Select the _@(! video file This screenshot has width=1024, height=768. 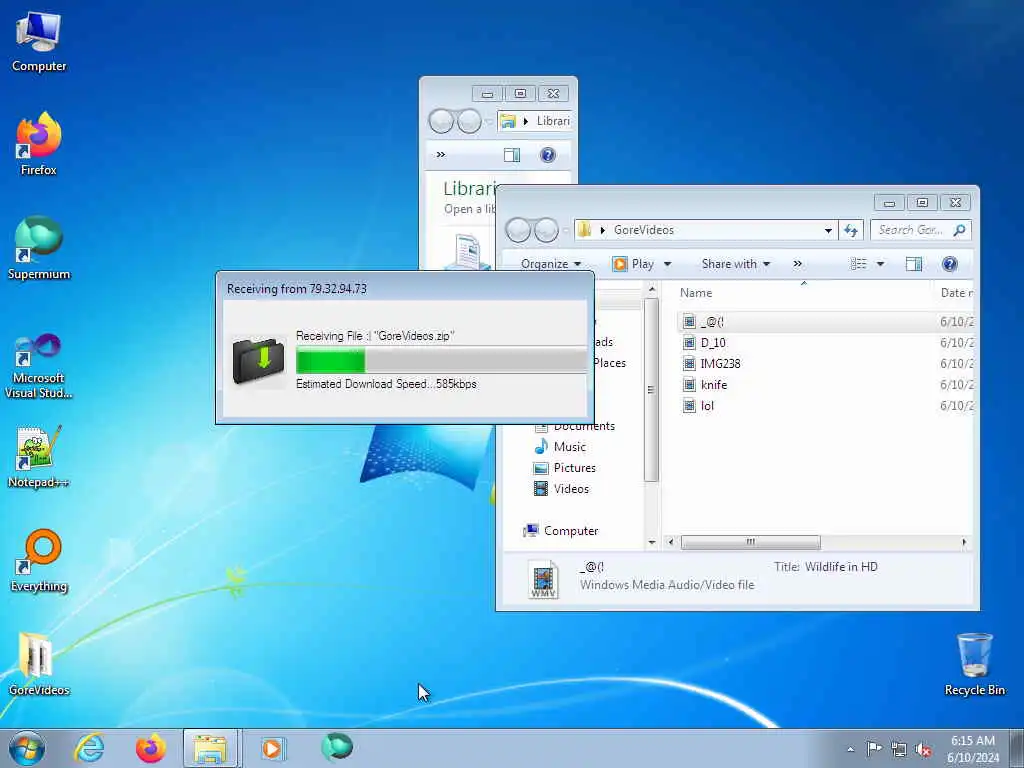click(x=712, y=321)
